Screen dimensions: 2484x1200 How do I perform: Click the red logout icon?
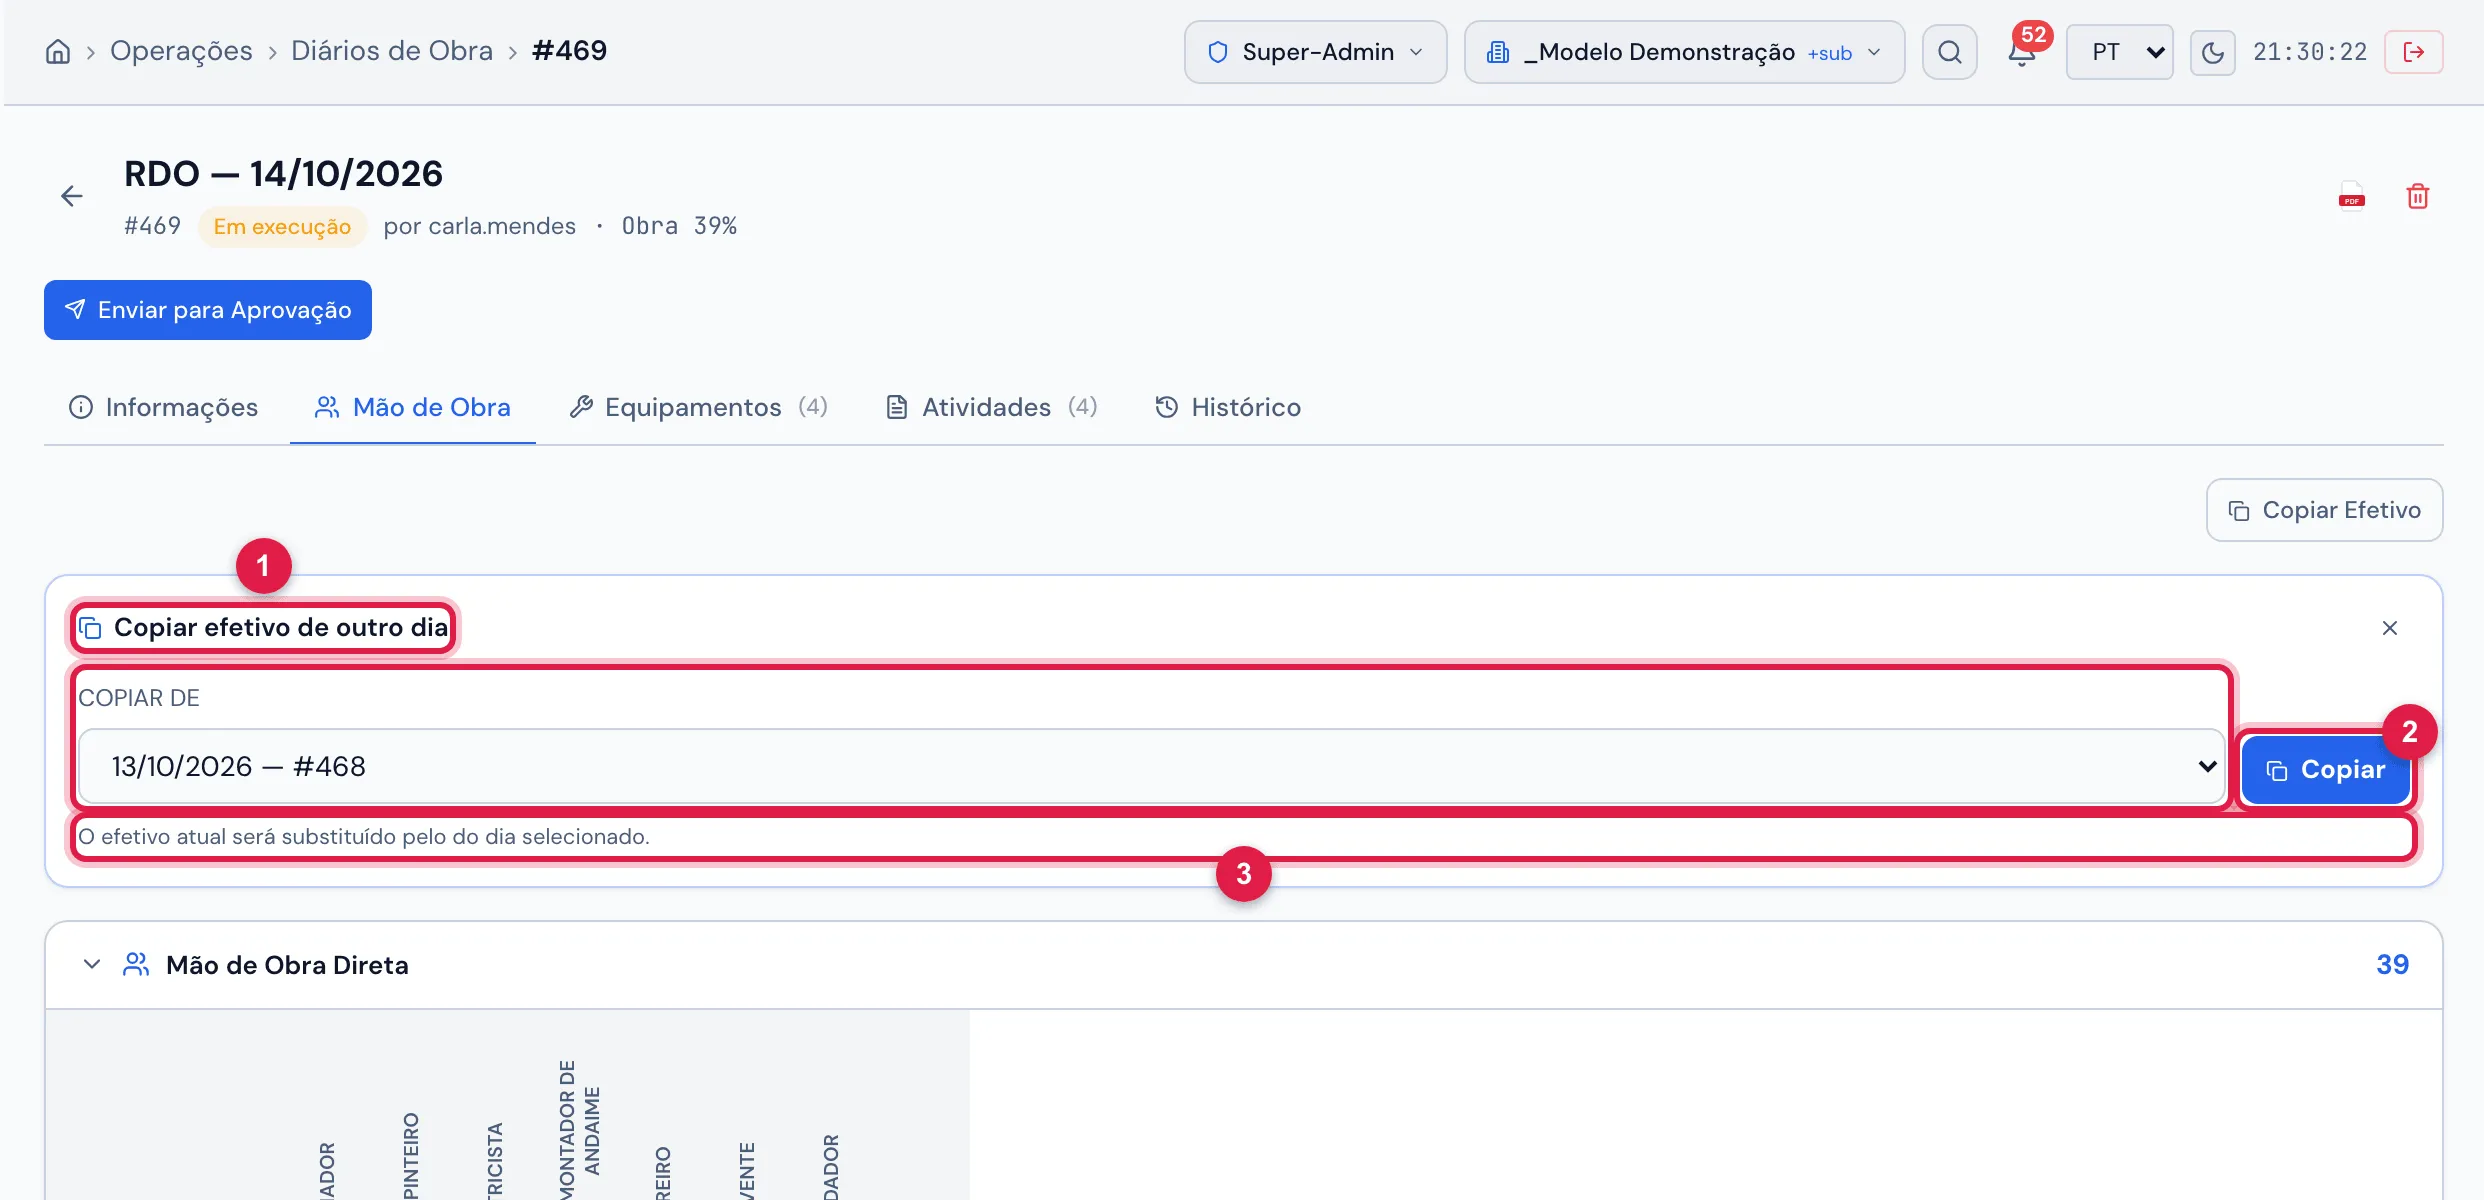coord(2413,52)
